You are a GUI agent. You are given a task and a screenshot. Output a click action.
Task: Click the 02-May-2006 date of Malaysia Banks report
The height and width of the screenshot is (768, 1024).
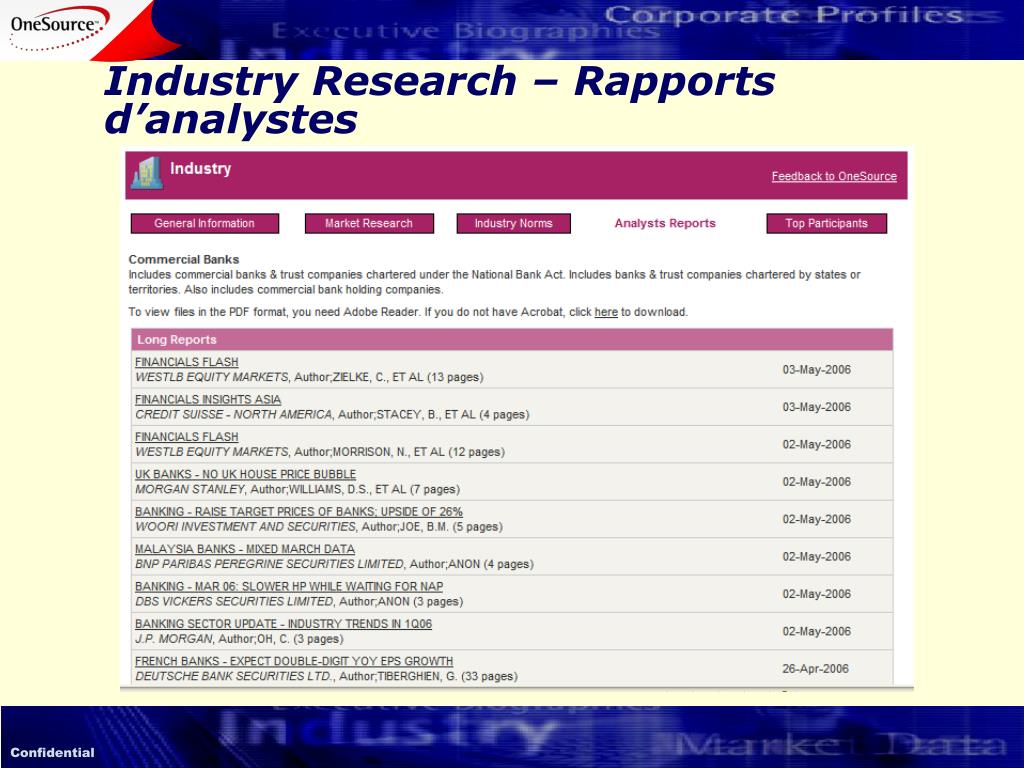[x=816, y=556]
